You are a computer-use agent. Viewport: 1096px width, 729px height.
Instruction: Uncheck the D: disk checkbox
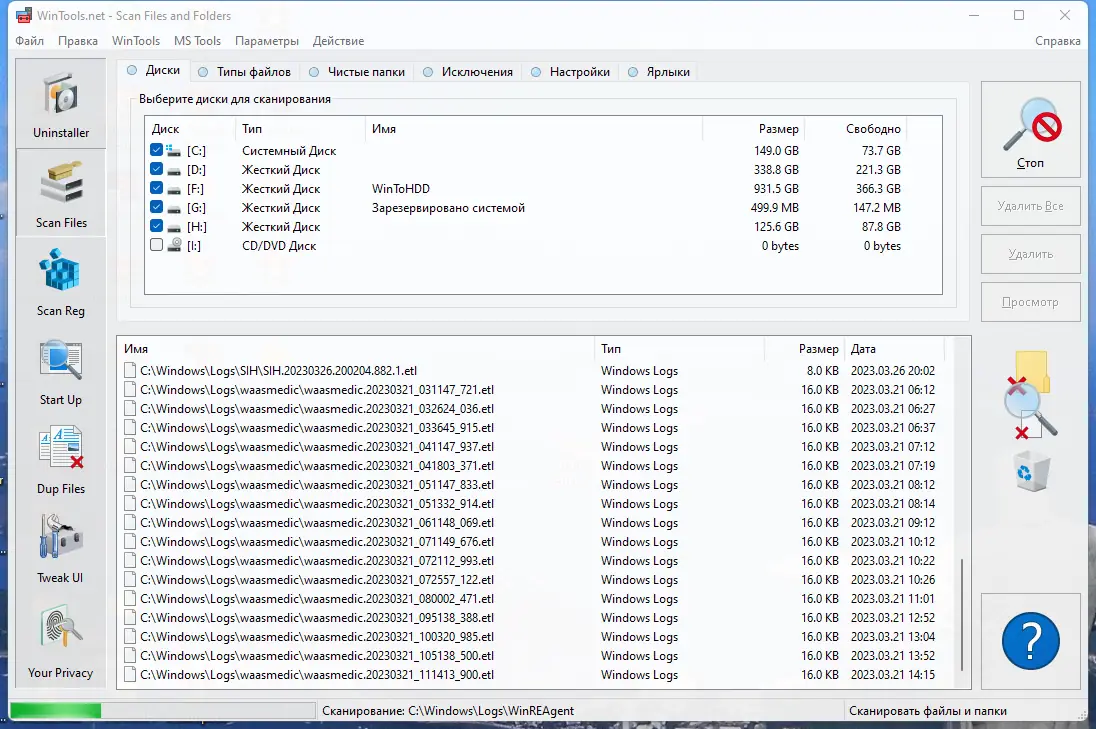pos(157,169)
